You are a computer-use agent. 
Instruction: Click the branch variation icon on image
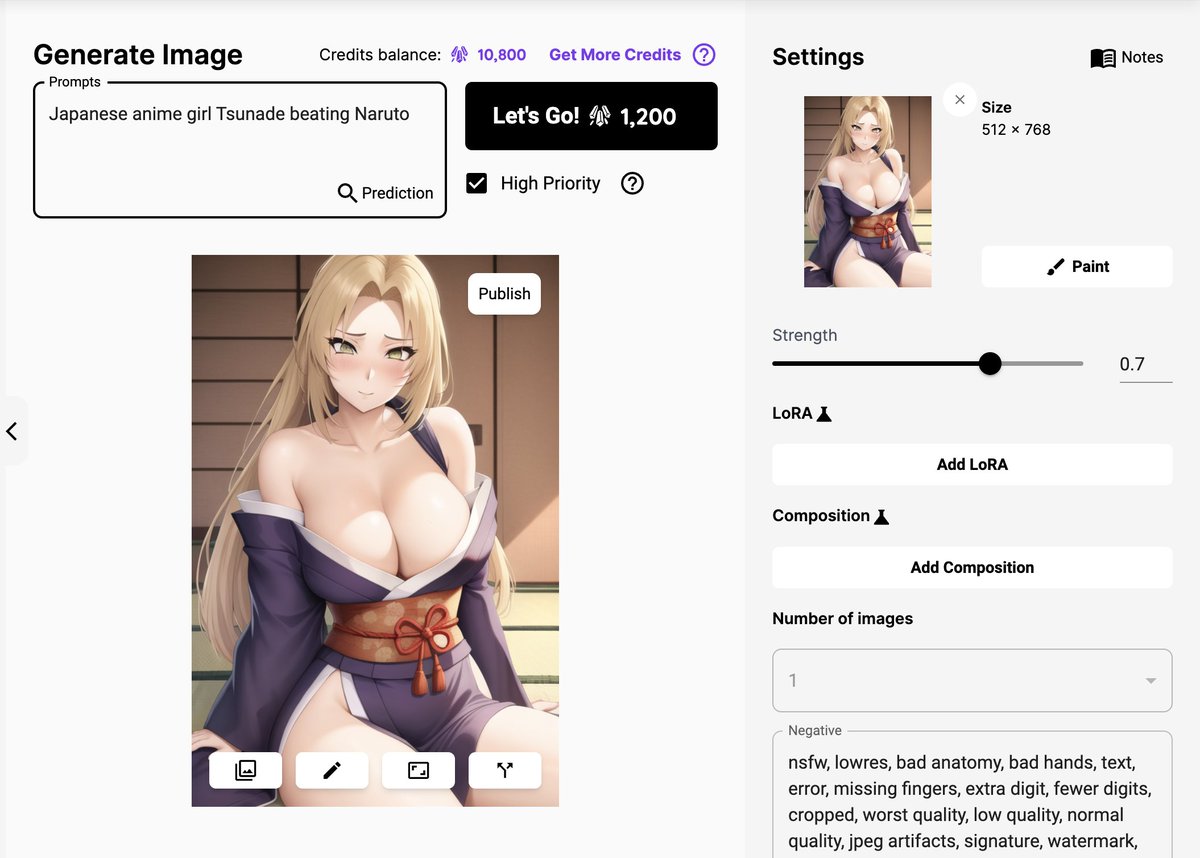(x=505, y=770)
